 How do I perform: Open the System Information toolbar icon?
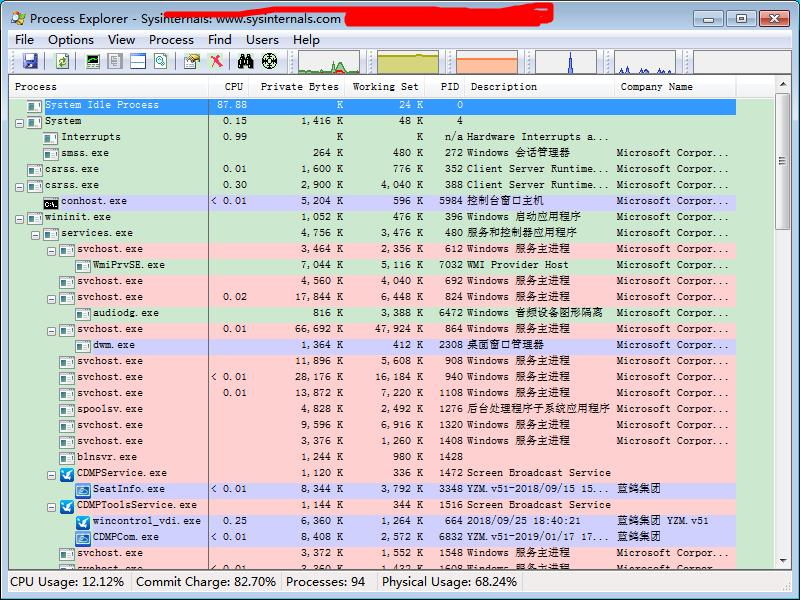click(93, 61)
